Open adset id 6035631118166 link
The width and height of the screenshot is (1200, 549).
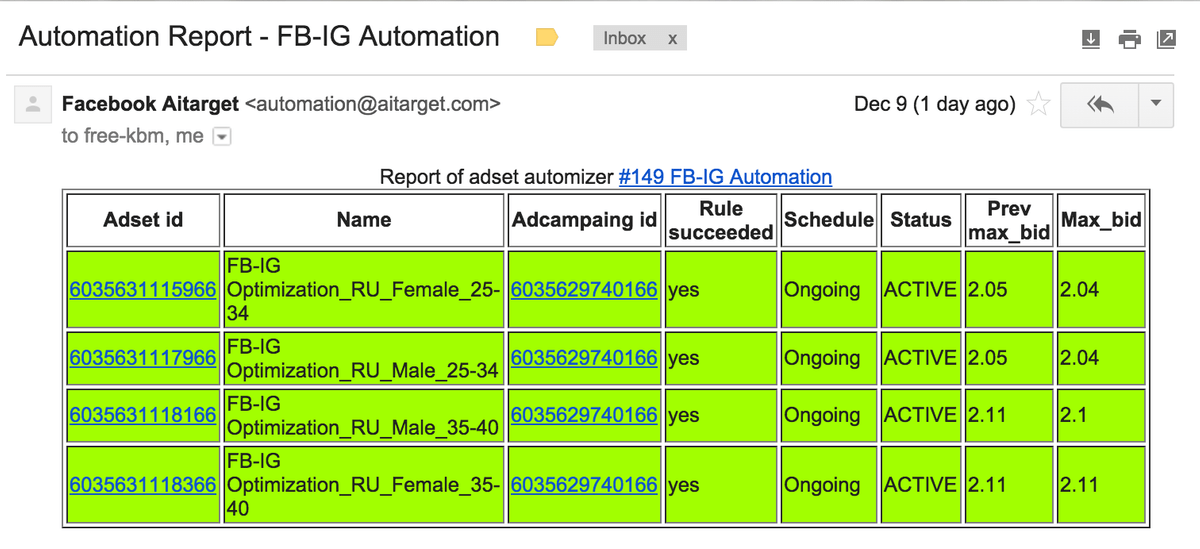click(x=143, y=415)
